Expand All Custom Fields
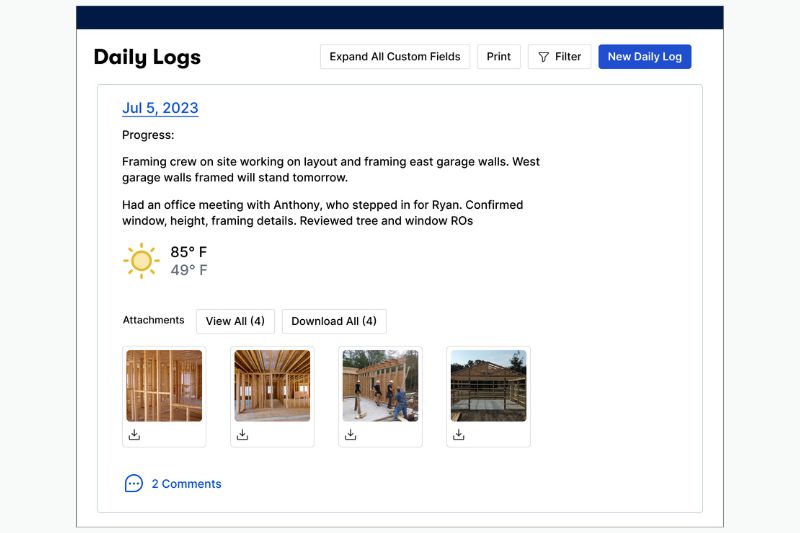800x533 pixels. click(394, 57)
